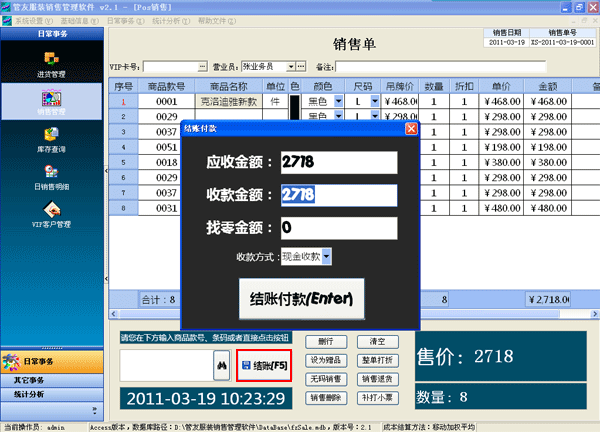Open the 统计分析 menu
Viewport: 600px width, 432px height.
coord(173,19)
